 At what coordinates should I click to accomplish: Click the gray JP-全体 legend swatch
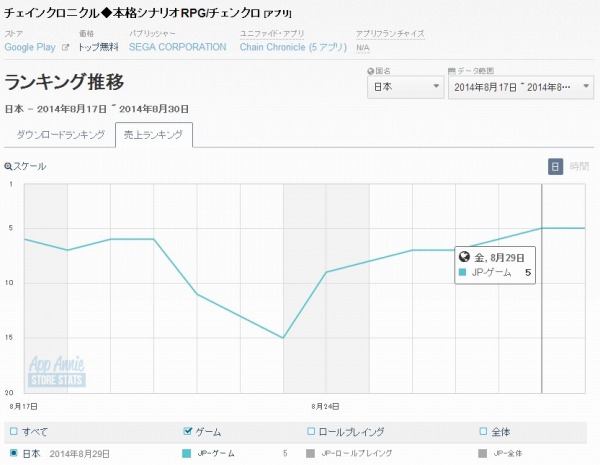tap(483, 454)
